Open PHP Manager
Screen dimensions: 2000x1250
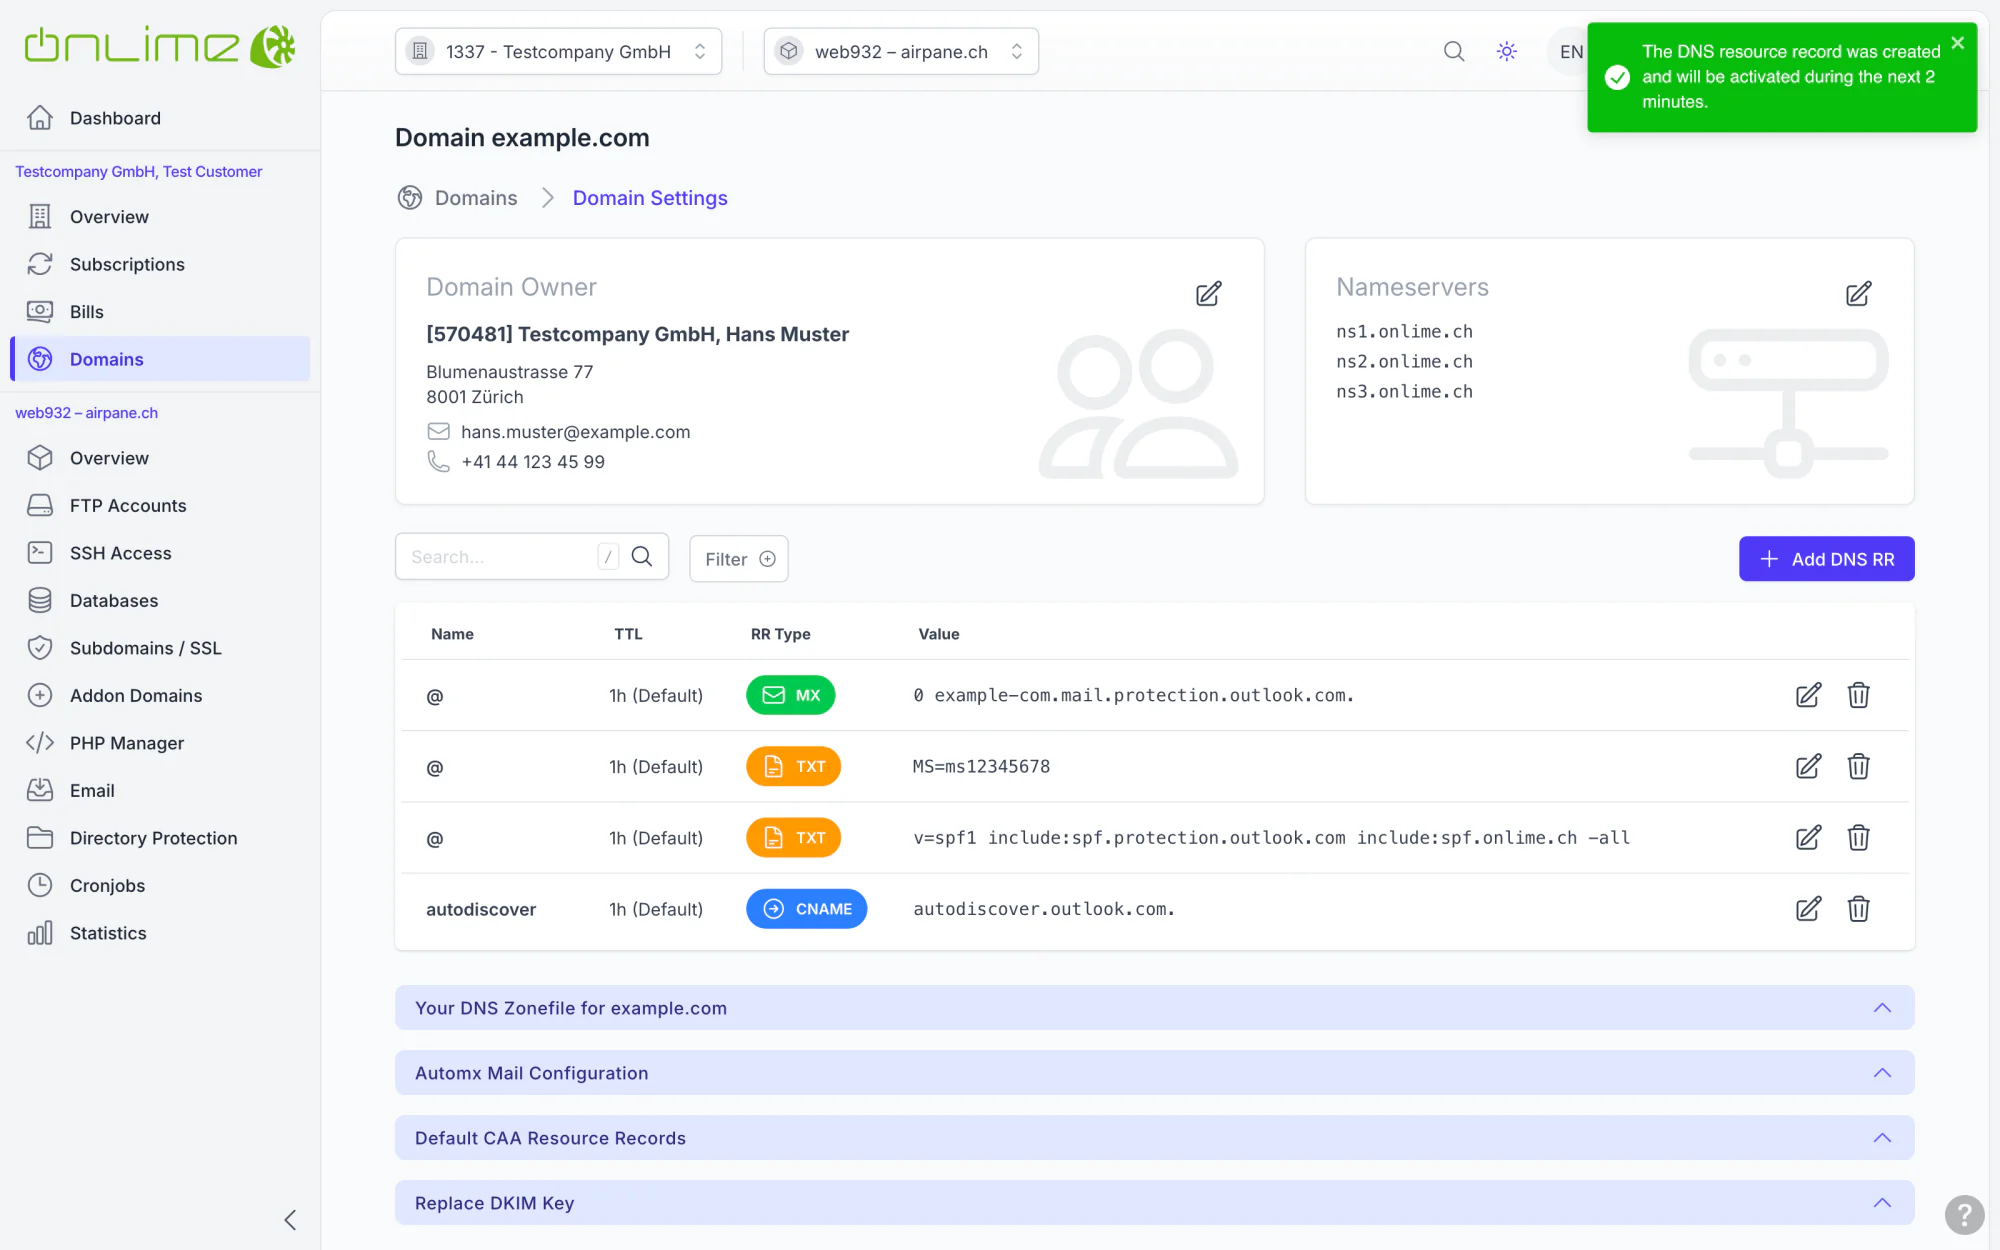coord(160,743)
